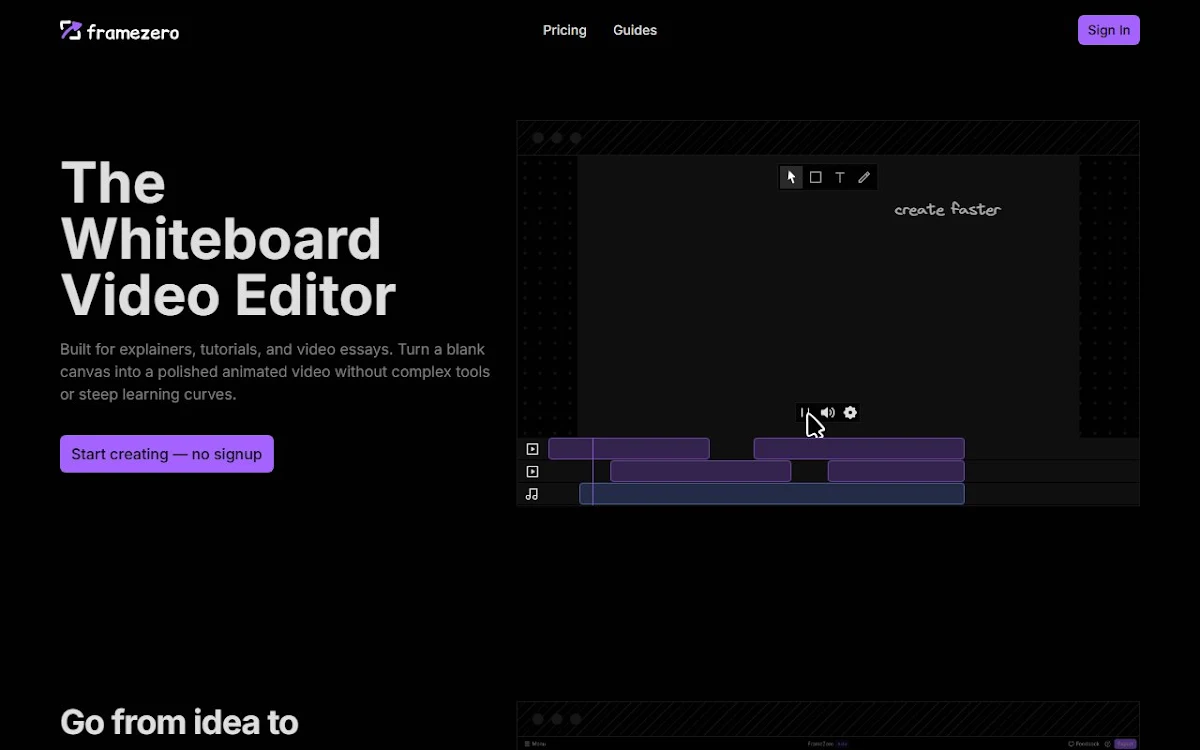Viewport: 1200px width, 750px height.
Task: Select second clip on second video track
Action: [x=896, y=471]
